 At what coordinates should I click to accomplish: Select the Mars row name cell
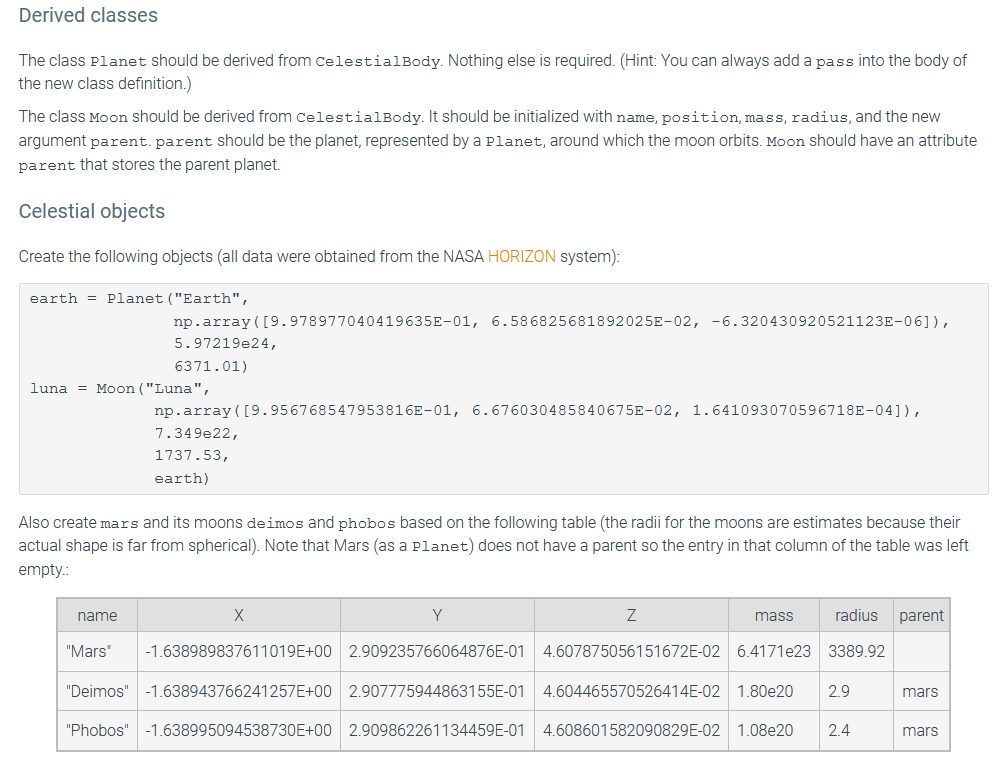click(96, 651)
